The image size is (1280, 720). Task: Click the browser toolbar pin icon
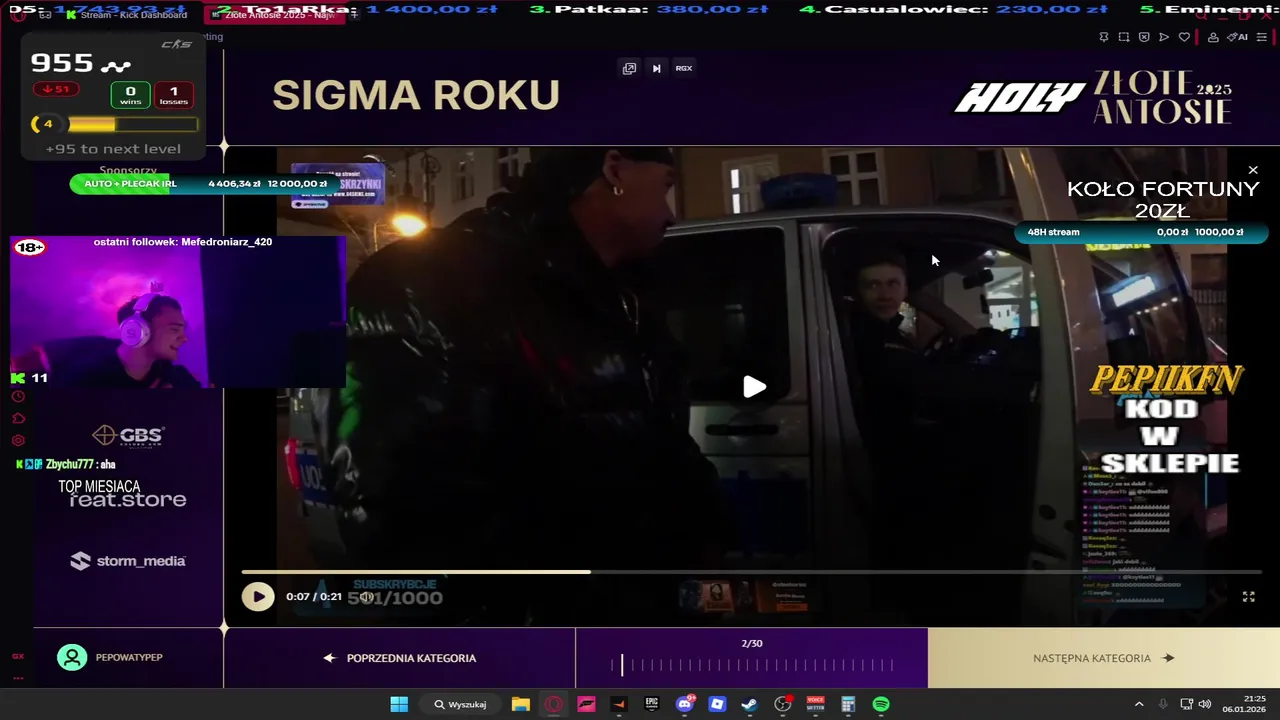(1104, 37)
